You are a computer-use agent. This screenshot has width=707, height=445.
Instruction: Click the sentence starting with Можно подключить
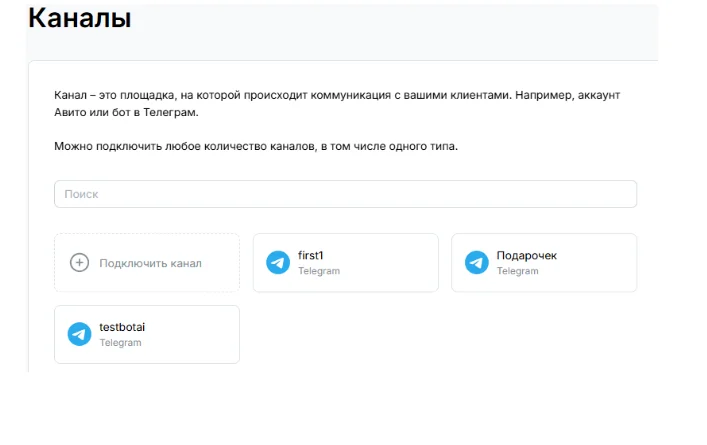[x=255, y=147]
